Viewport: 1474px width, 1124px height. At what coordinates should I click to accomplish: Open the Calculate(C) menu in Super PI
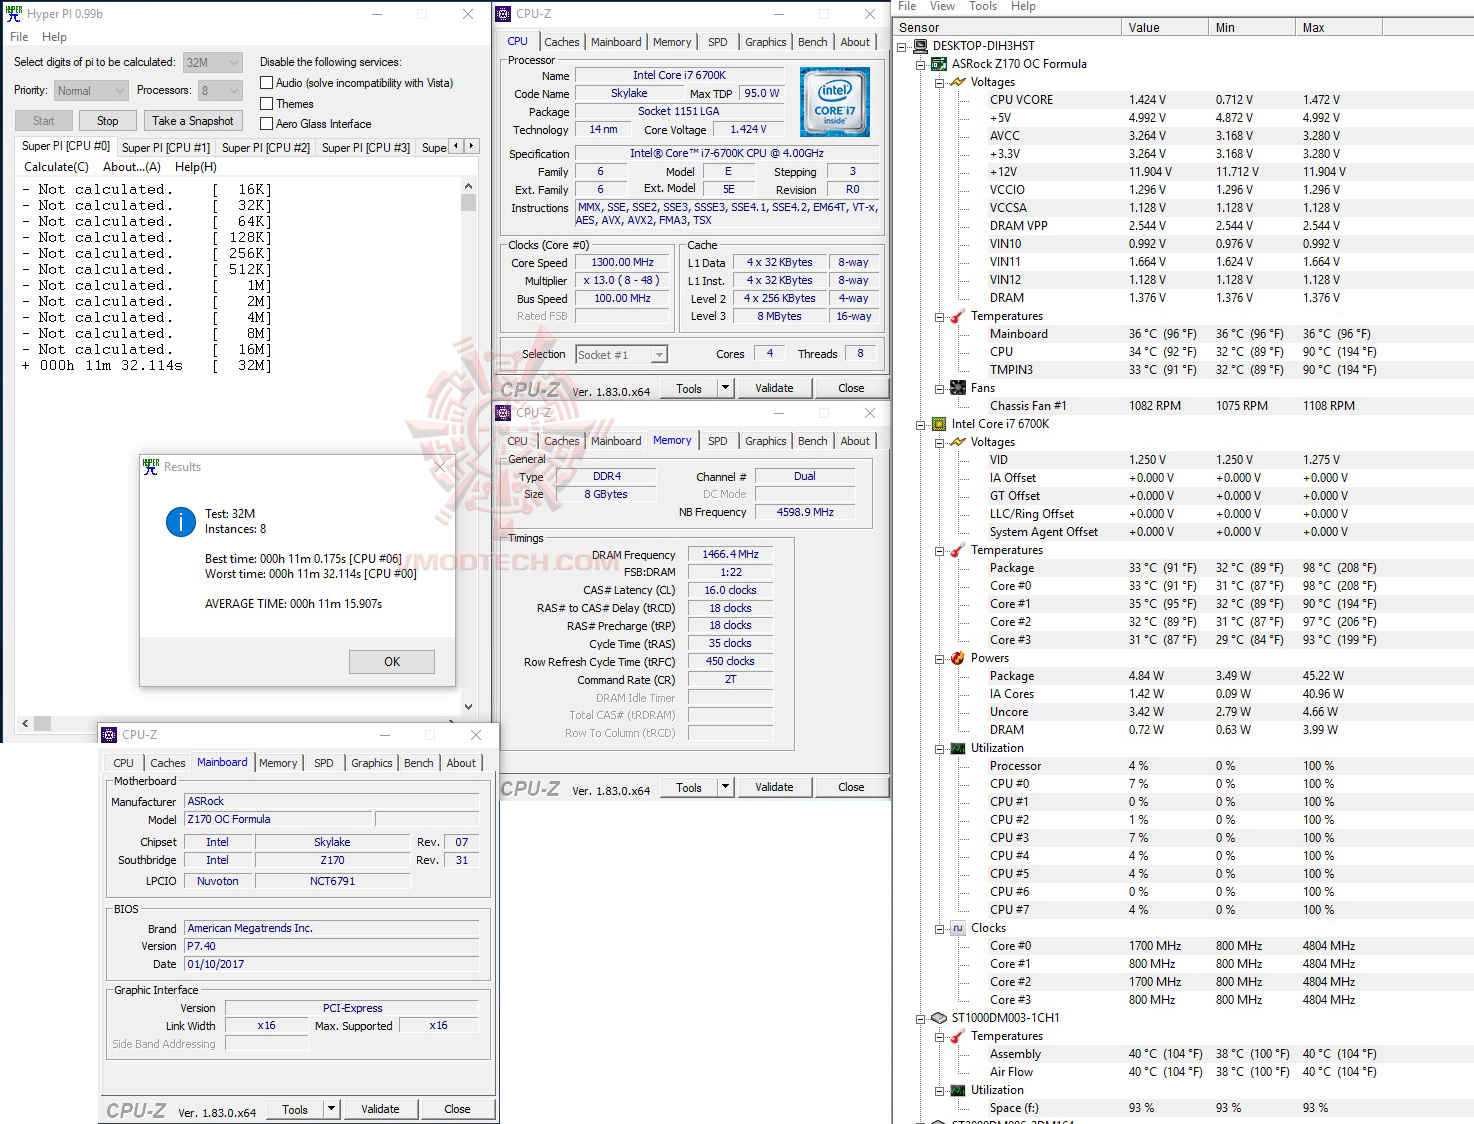tap(56, 167)
